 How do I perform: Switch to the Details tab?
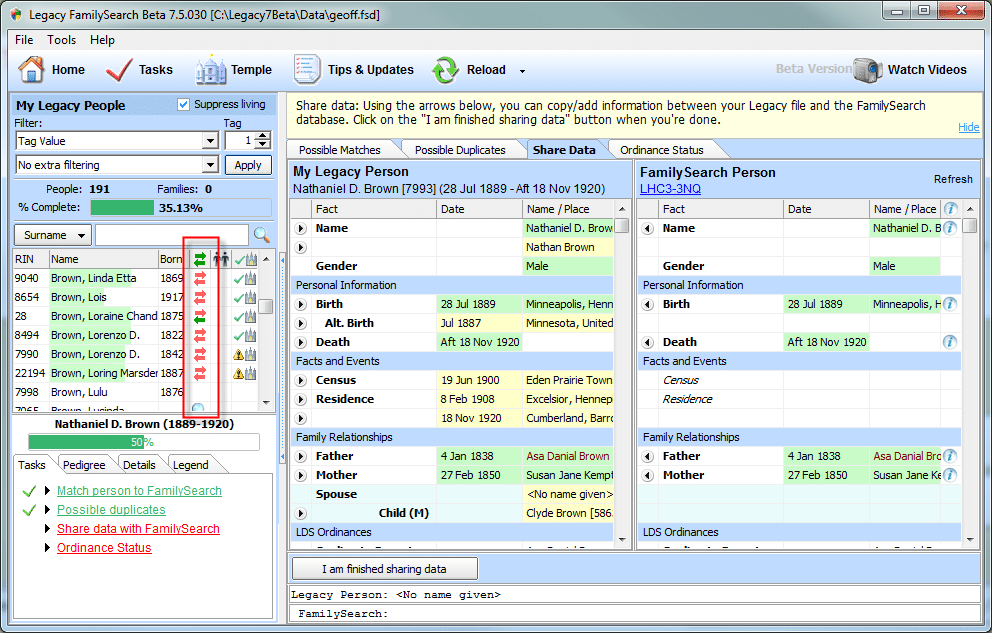coord(139,465)
